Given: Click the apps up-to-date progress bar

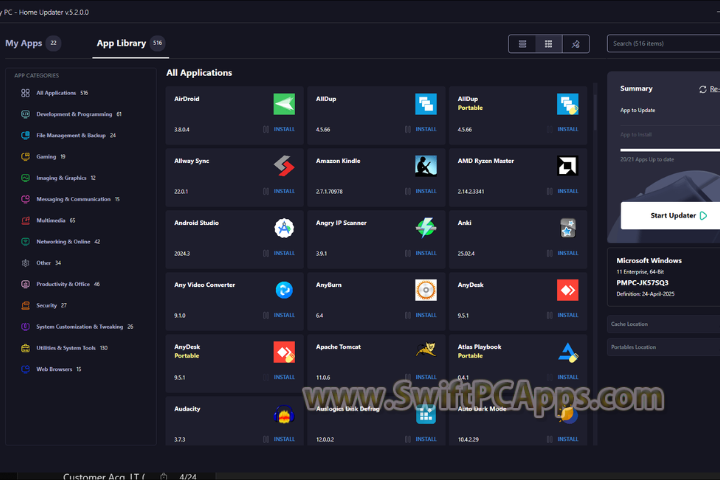Looking at the screenshot, I should click(x=670, y=150).
